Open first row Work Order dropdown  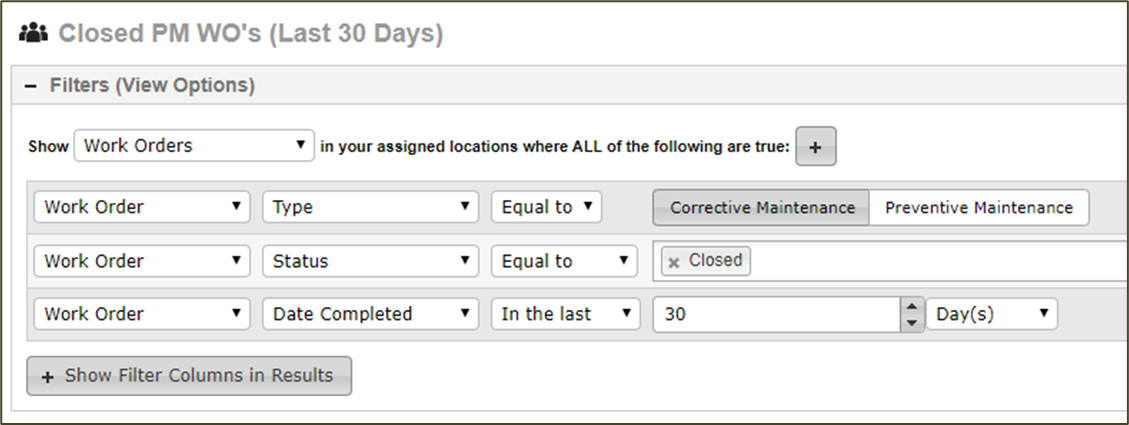(142, 207)
